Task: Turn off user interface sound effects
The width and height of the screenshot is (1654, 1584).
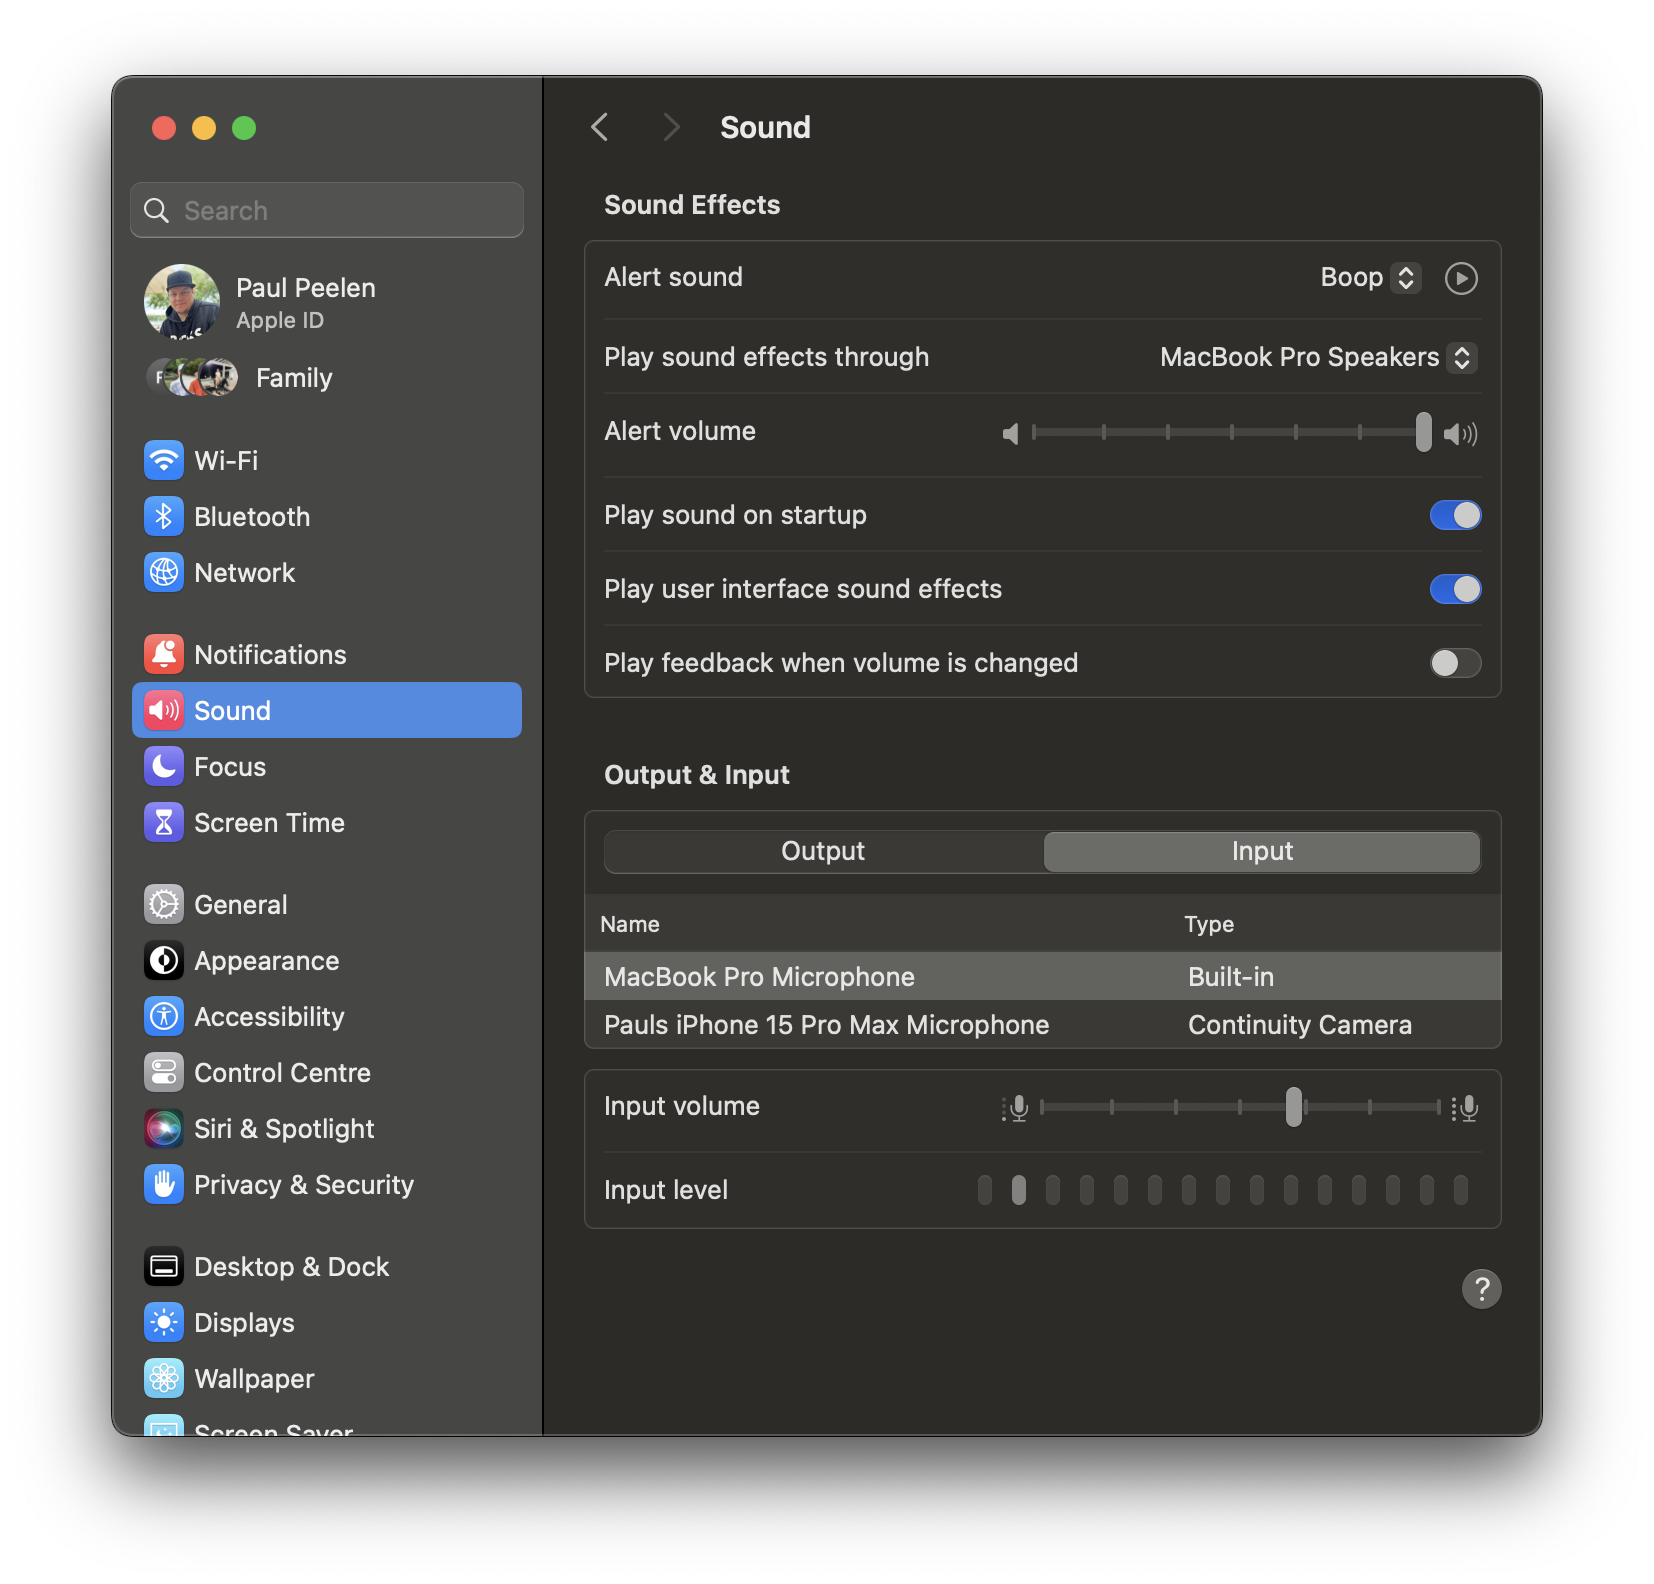Action: pos(1455,589)
